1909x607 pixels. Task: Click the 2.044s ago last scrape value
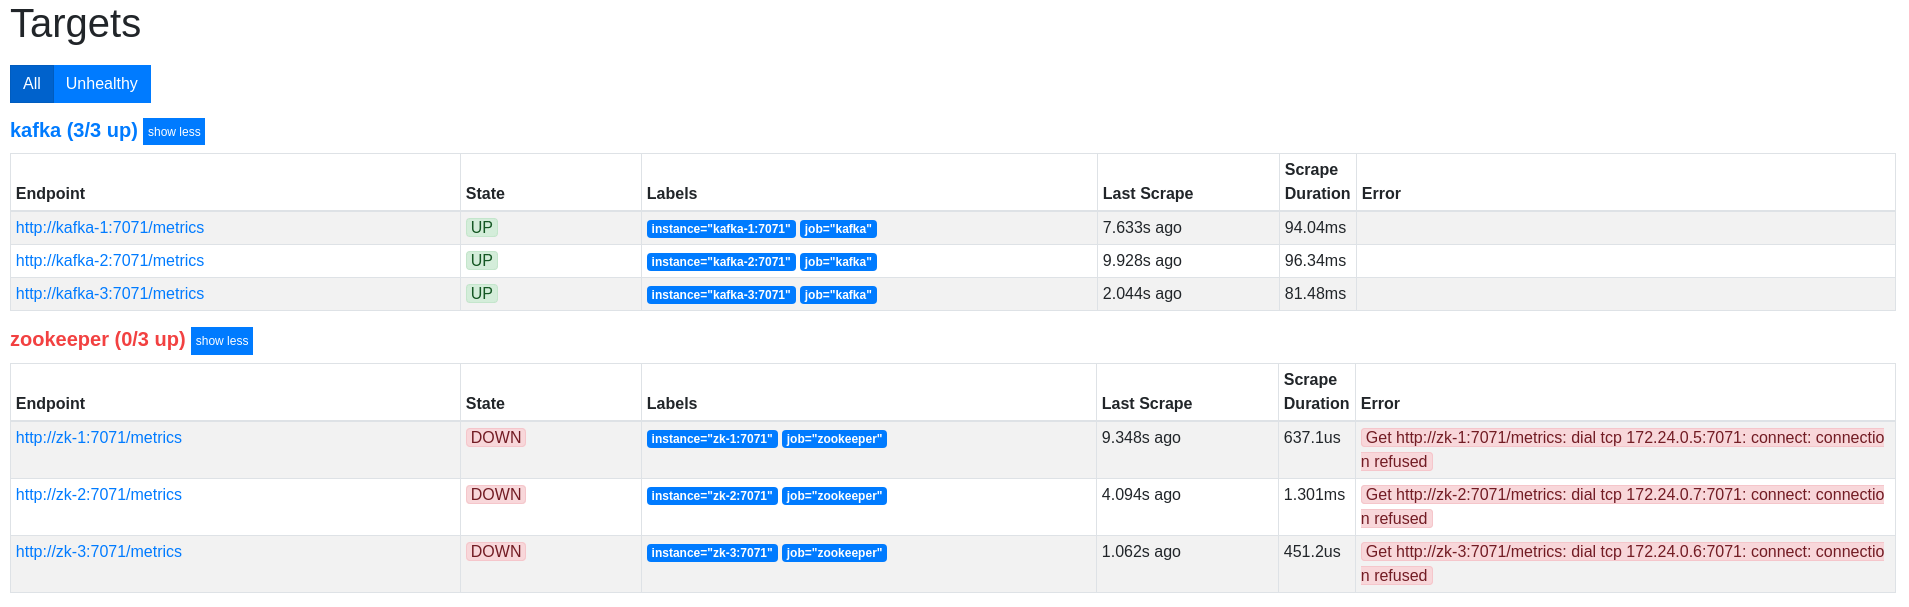point(1142,294)
